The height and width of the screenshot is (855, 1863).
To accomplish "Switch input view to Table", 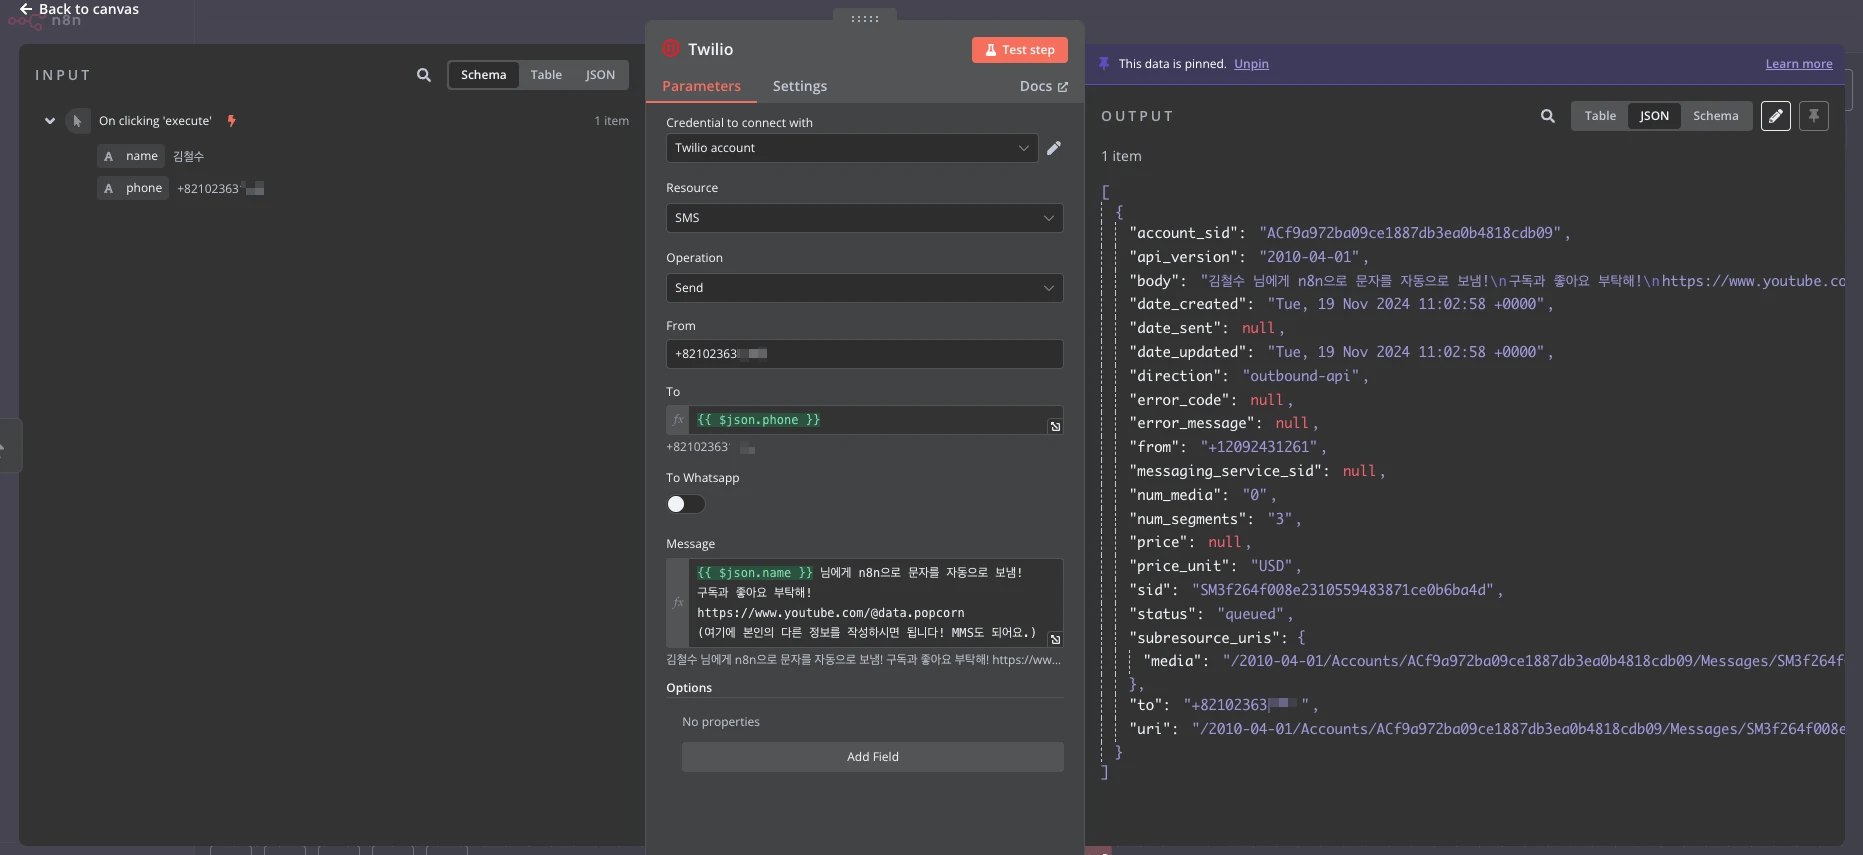I will 546,75.
